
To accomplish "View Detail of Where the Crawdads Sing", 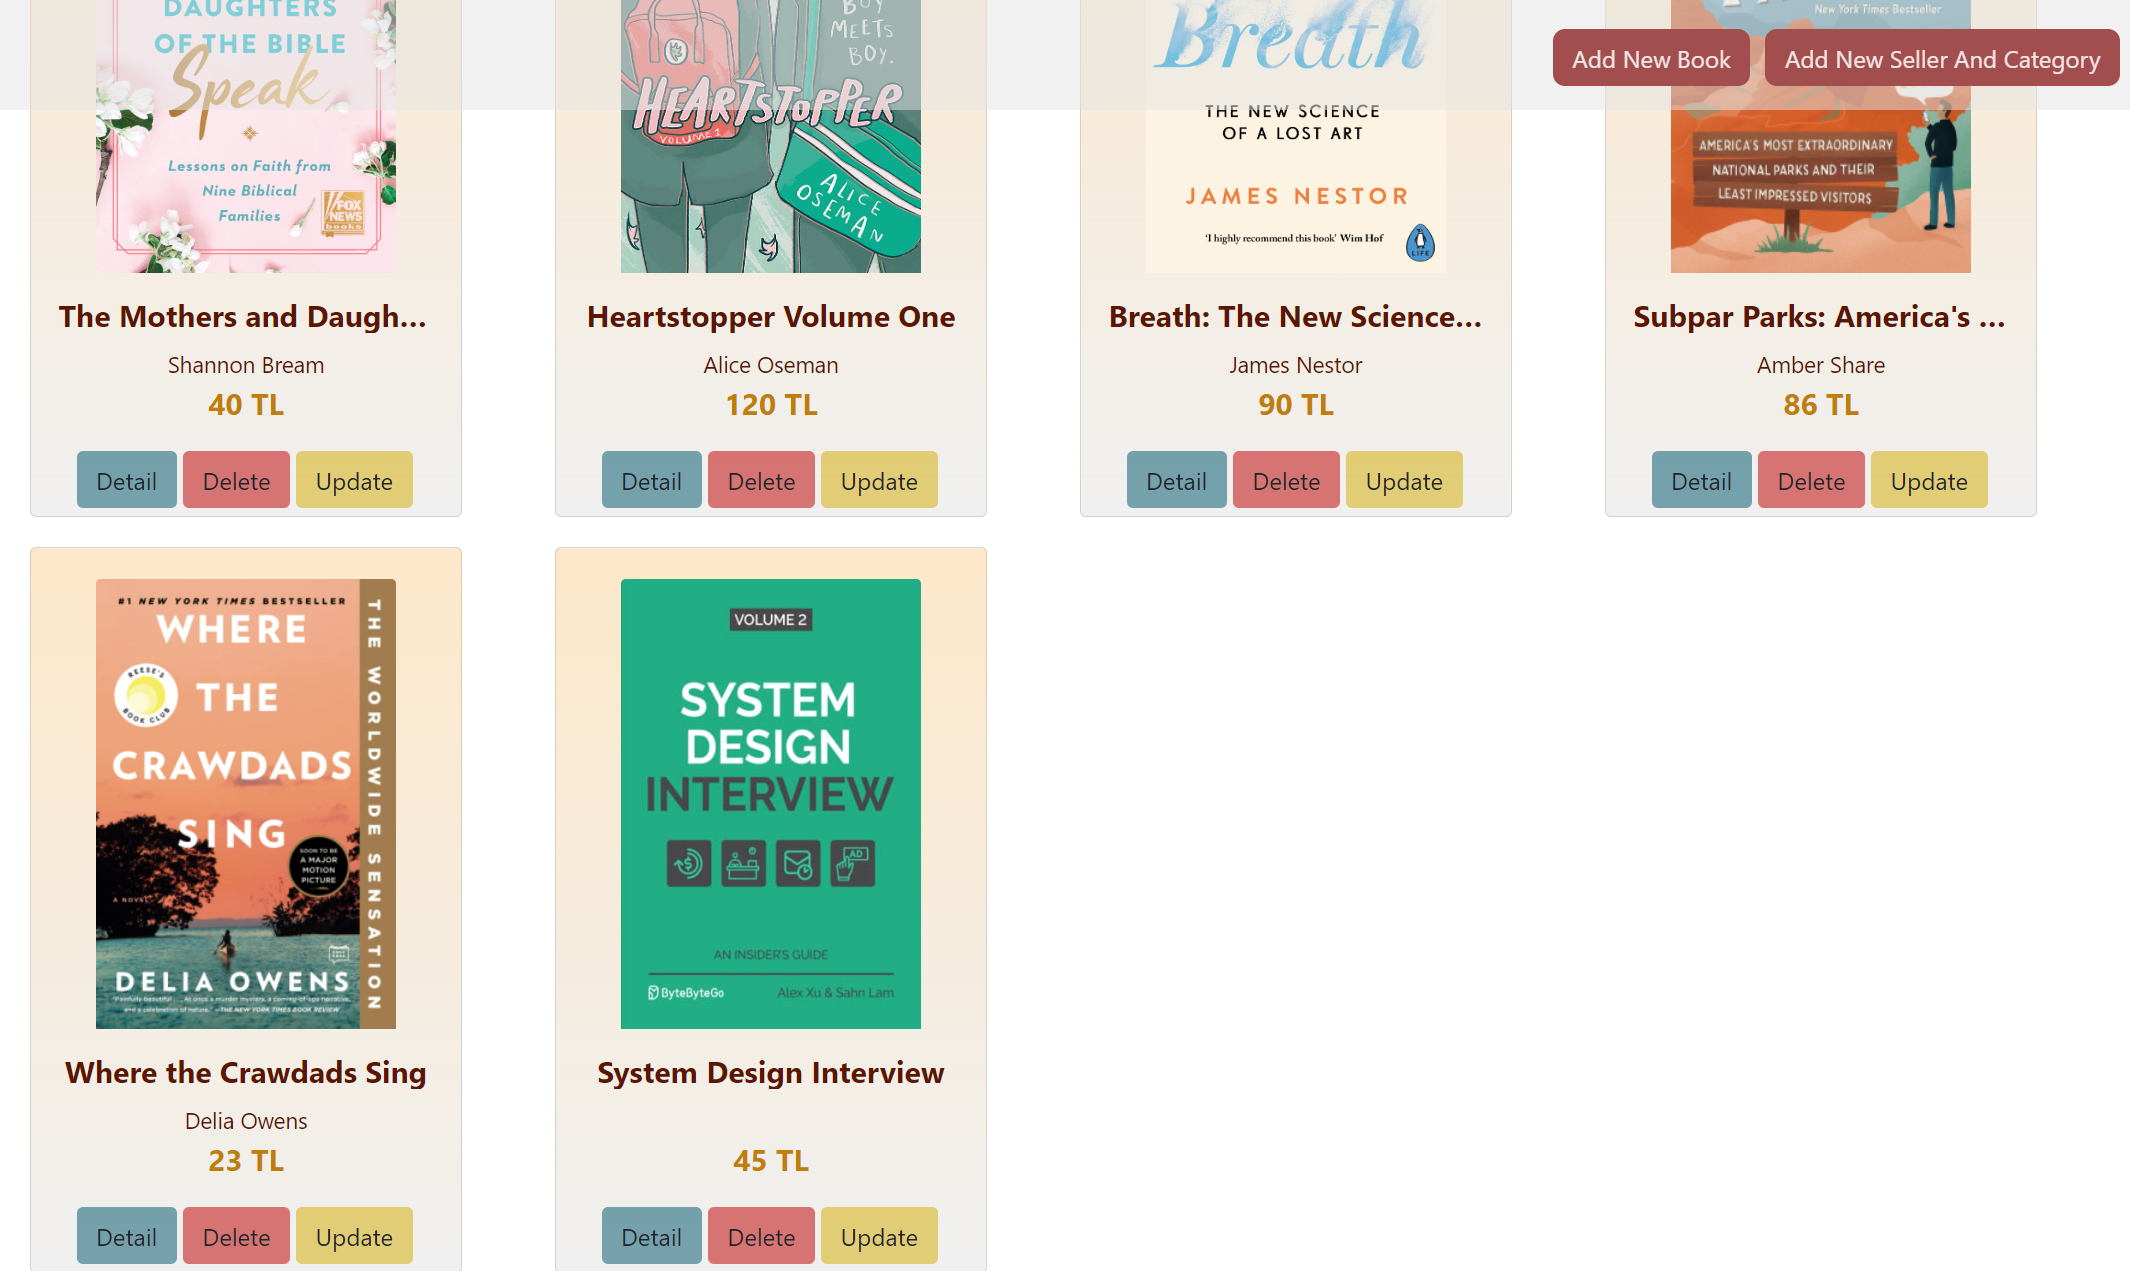I will [126, 1236].
